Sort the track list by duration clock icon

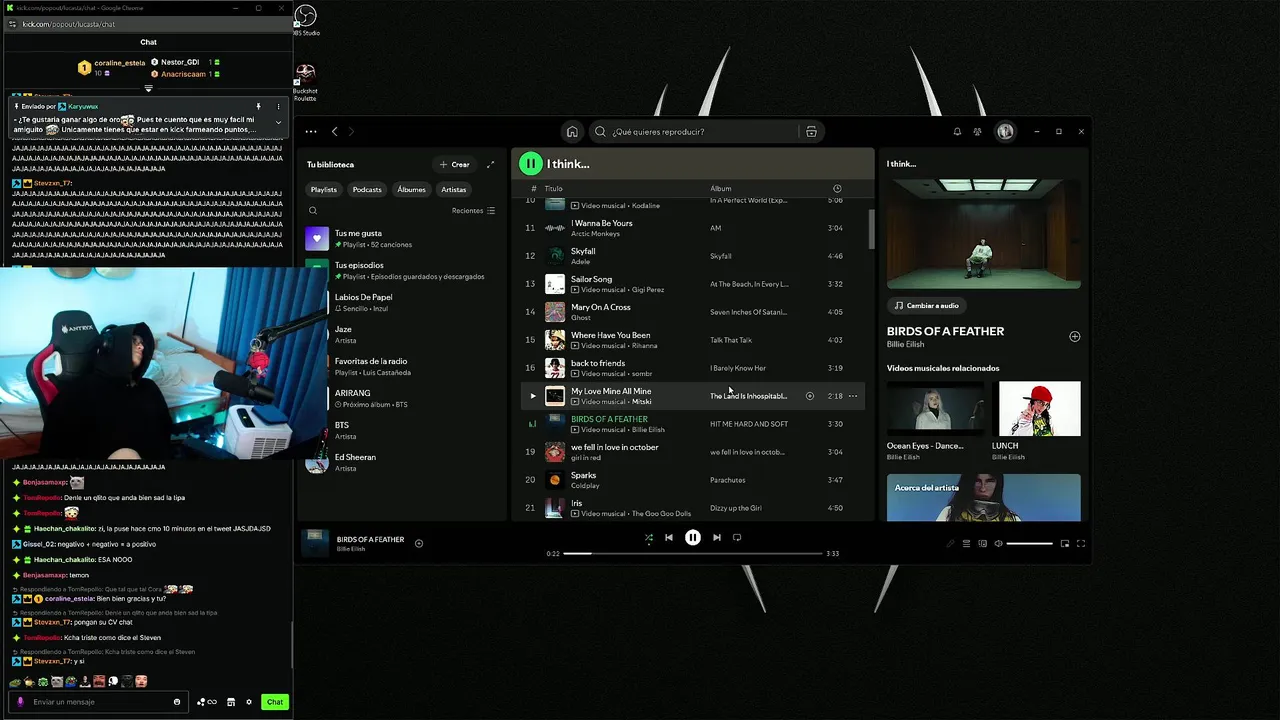(837, 188)
